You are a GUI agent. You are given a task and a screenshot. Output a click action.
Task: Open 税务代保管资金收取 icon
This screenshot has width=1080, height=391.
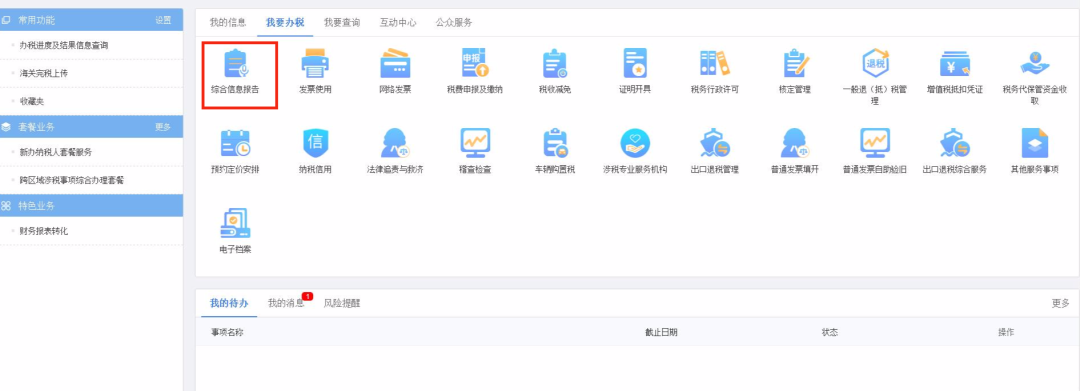click(1035, 63)
